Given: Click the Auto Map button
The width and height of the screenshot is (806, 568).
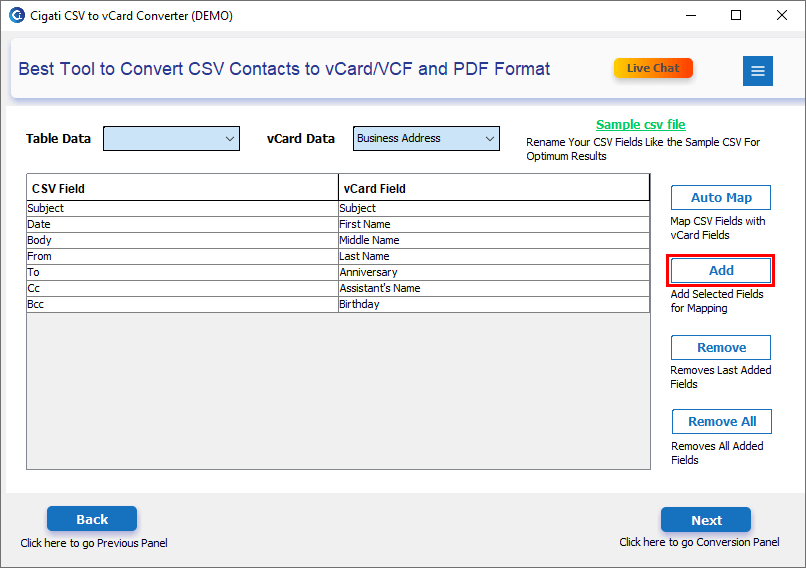Looking at the screenshot, I should click(721, 197).
